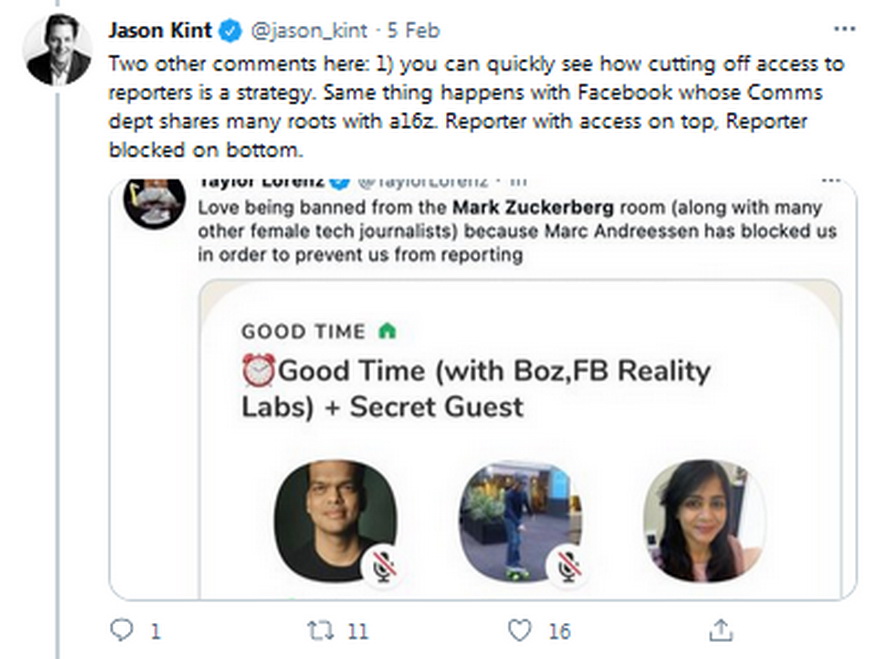Viewport: 880px width, 659px height.
Task: Click the green house icon beside GOOD TIME
Action: coord(387,331)
